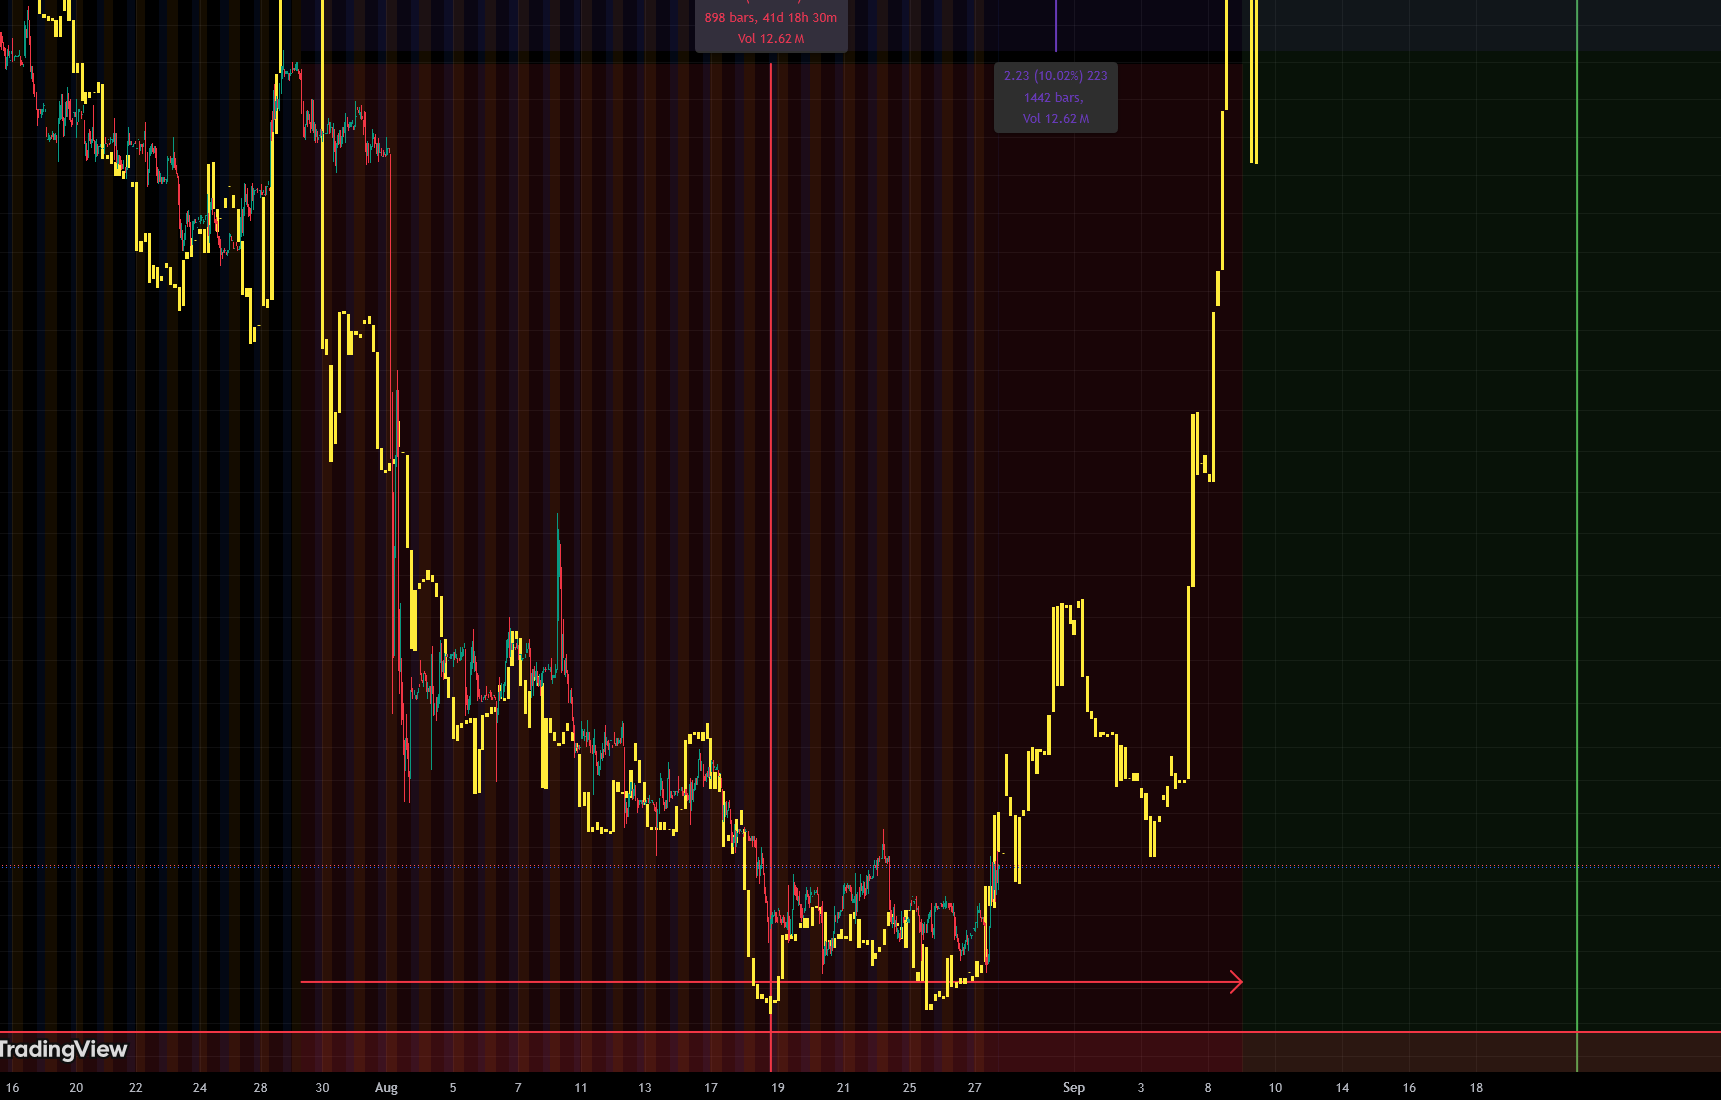This screenshot has height=1100, width=1721.
Task: Click the "1442 bars," measurement text
Action: (1054, 98)
